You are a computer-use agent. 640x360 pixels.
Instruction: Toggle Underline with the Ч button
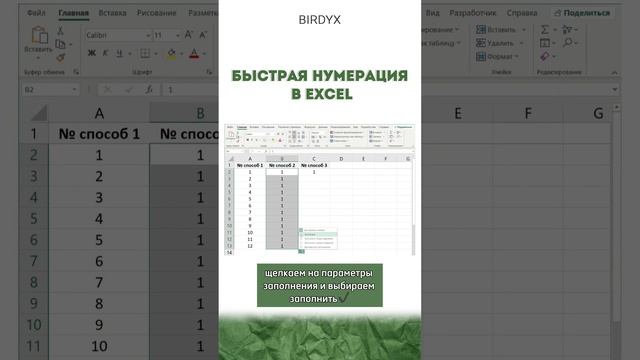point(119,53)
